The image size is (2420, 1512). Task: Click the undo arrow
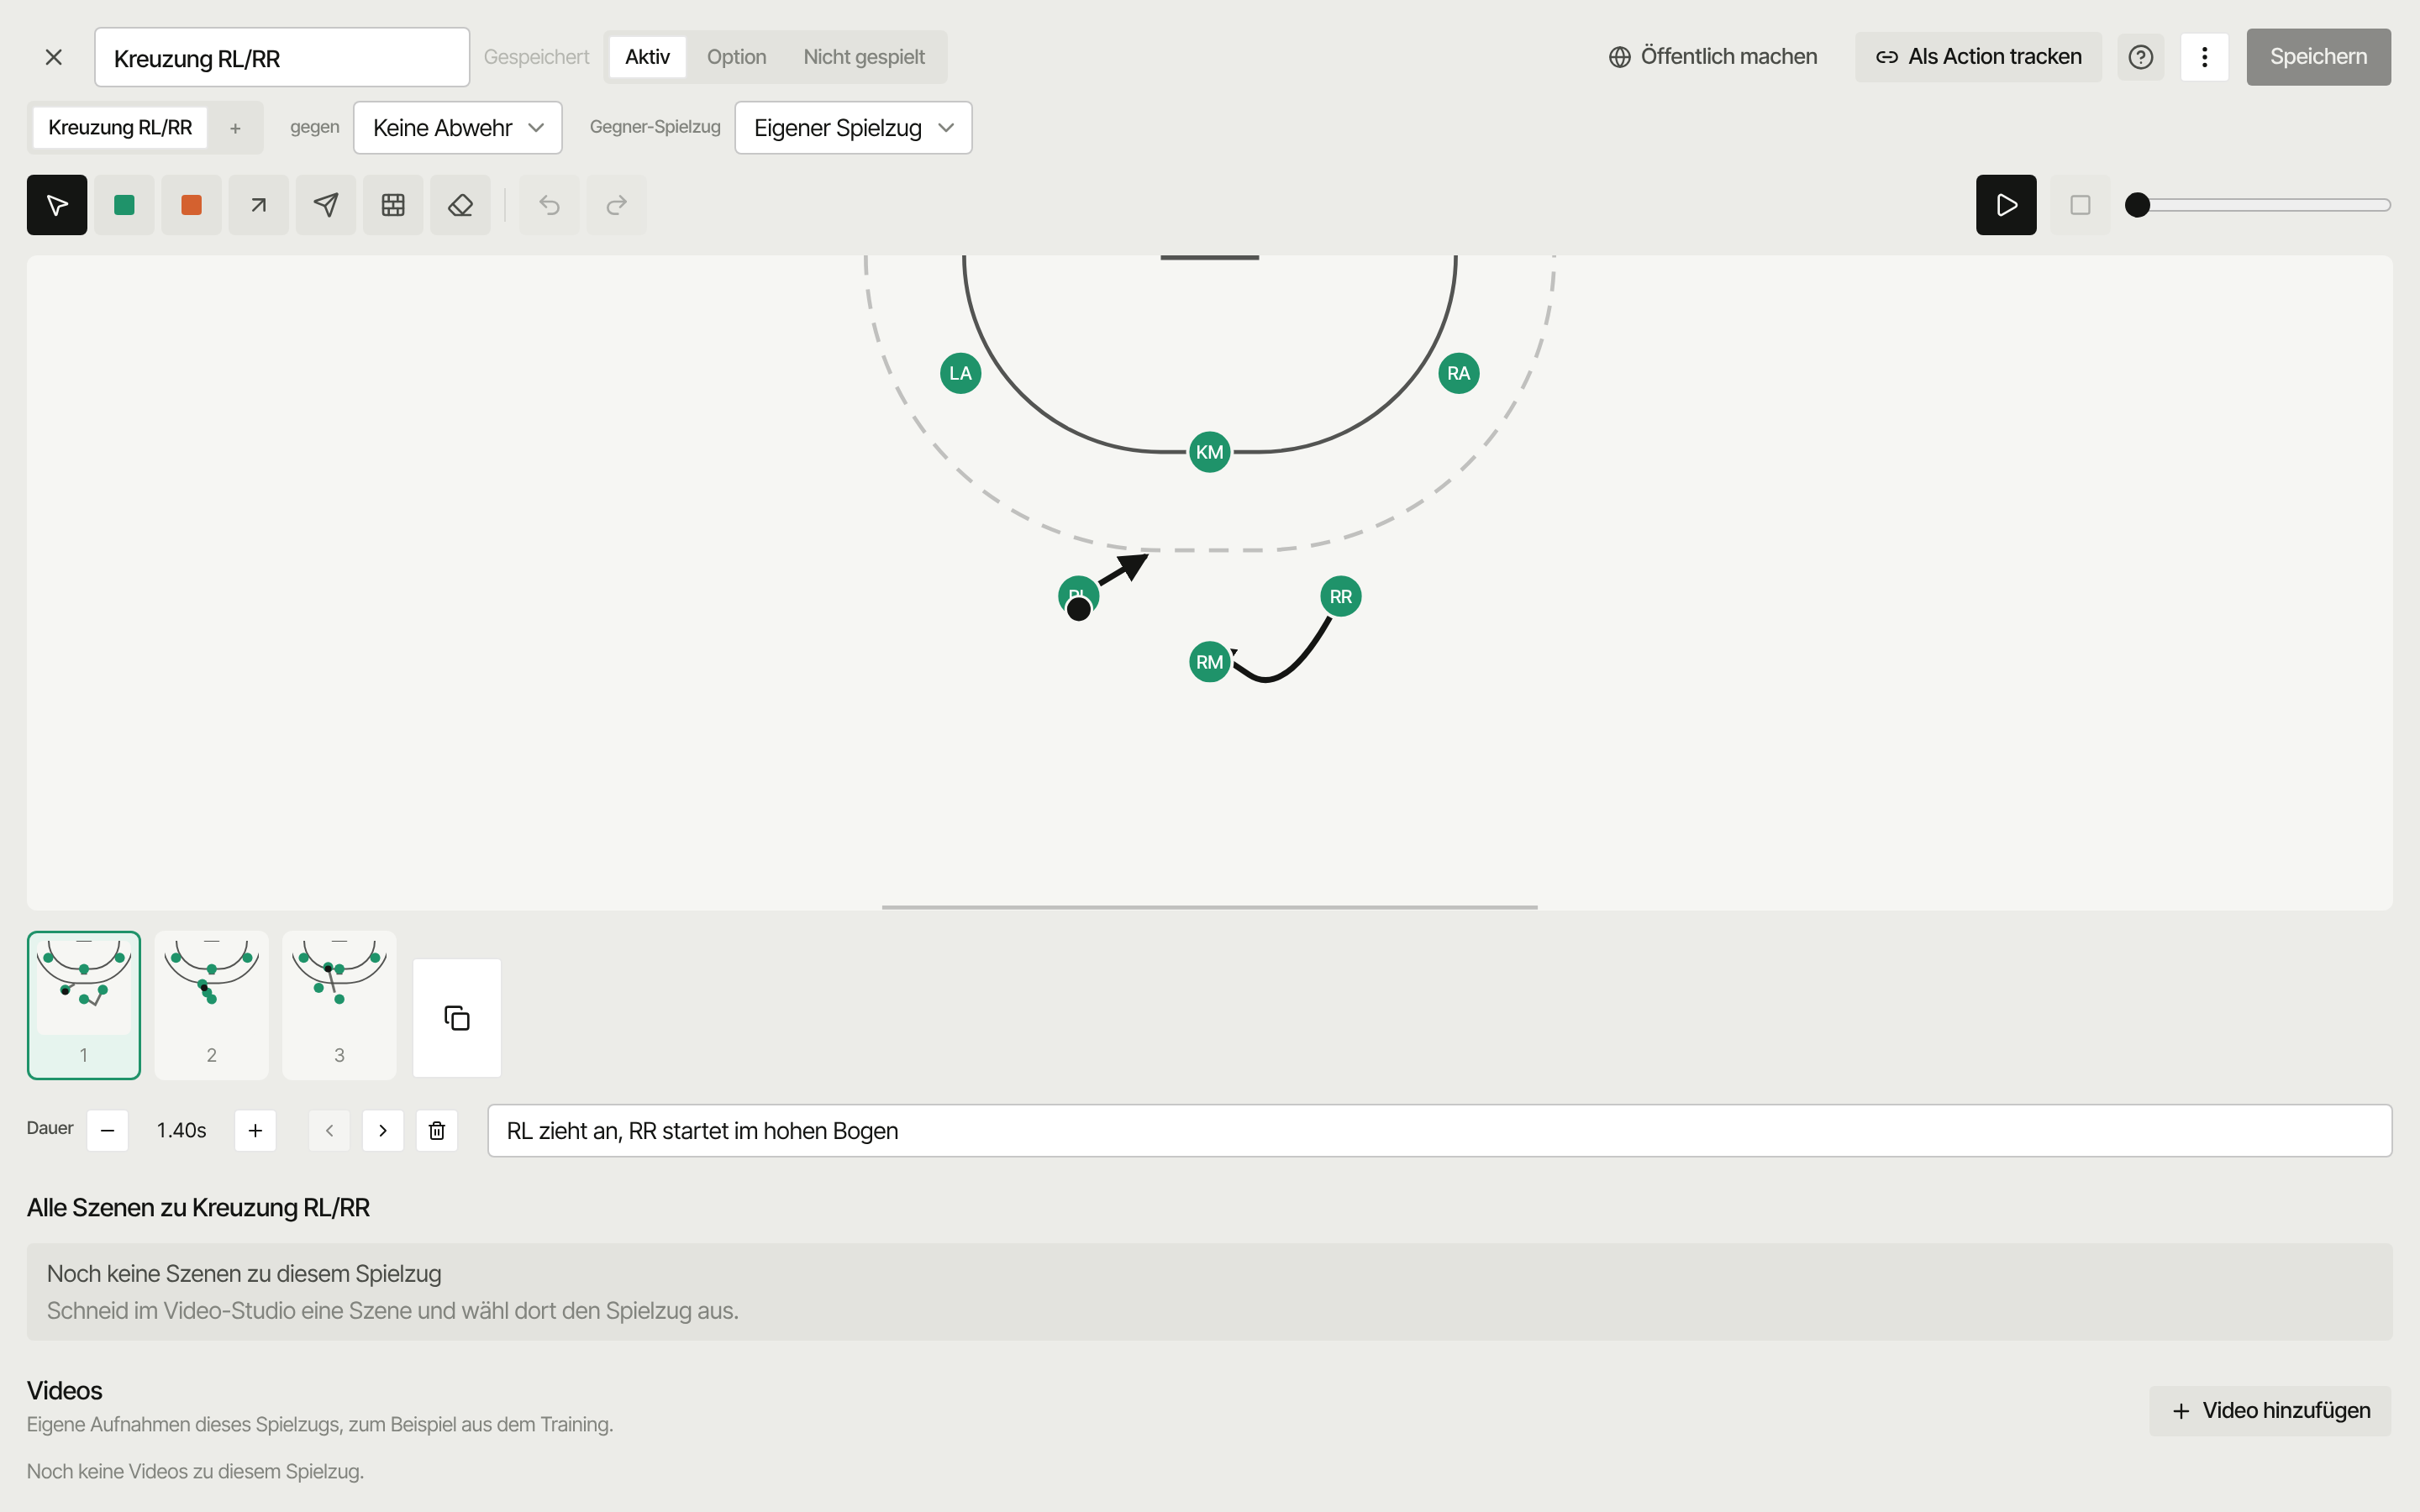[549, 205]
